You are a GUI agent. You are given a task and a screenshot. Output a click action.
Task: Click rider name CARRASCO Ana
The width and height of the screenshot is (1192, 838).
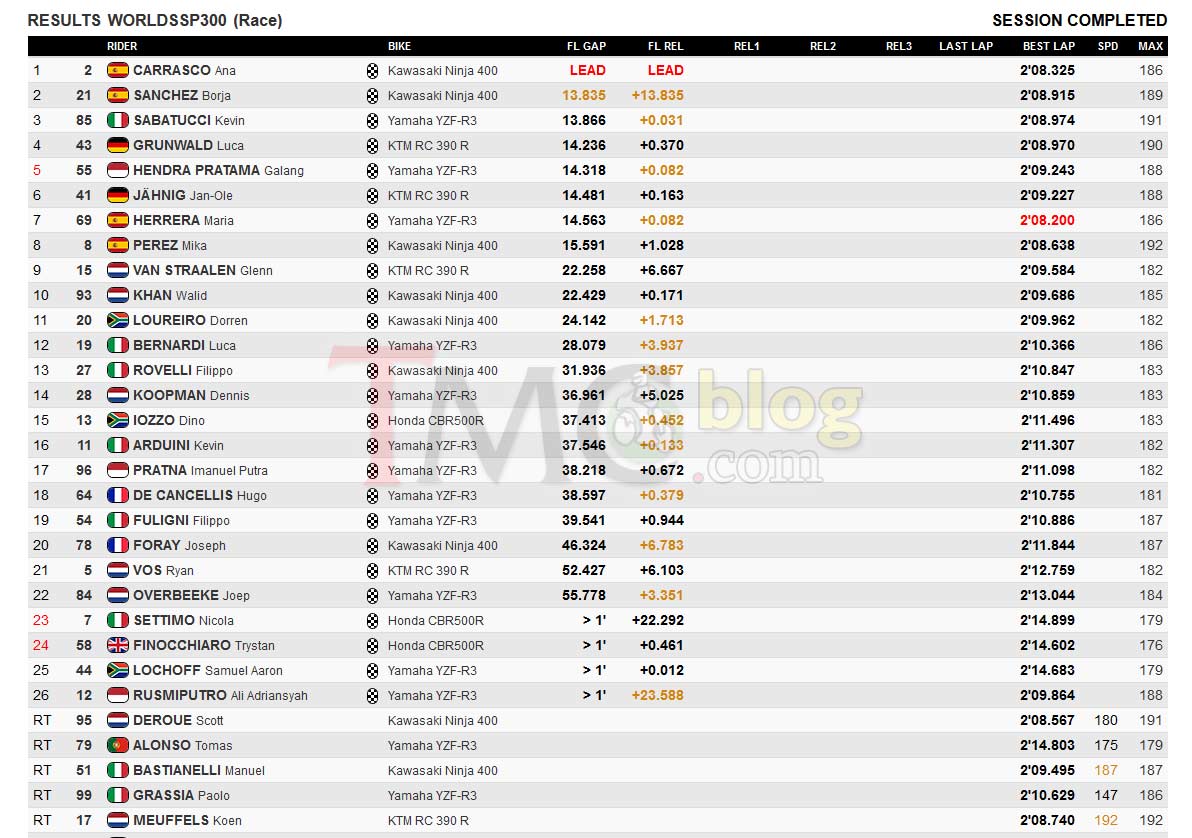(184, 71)
